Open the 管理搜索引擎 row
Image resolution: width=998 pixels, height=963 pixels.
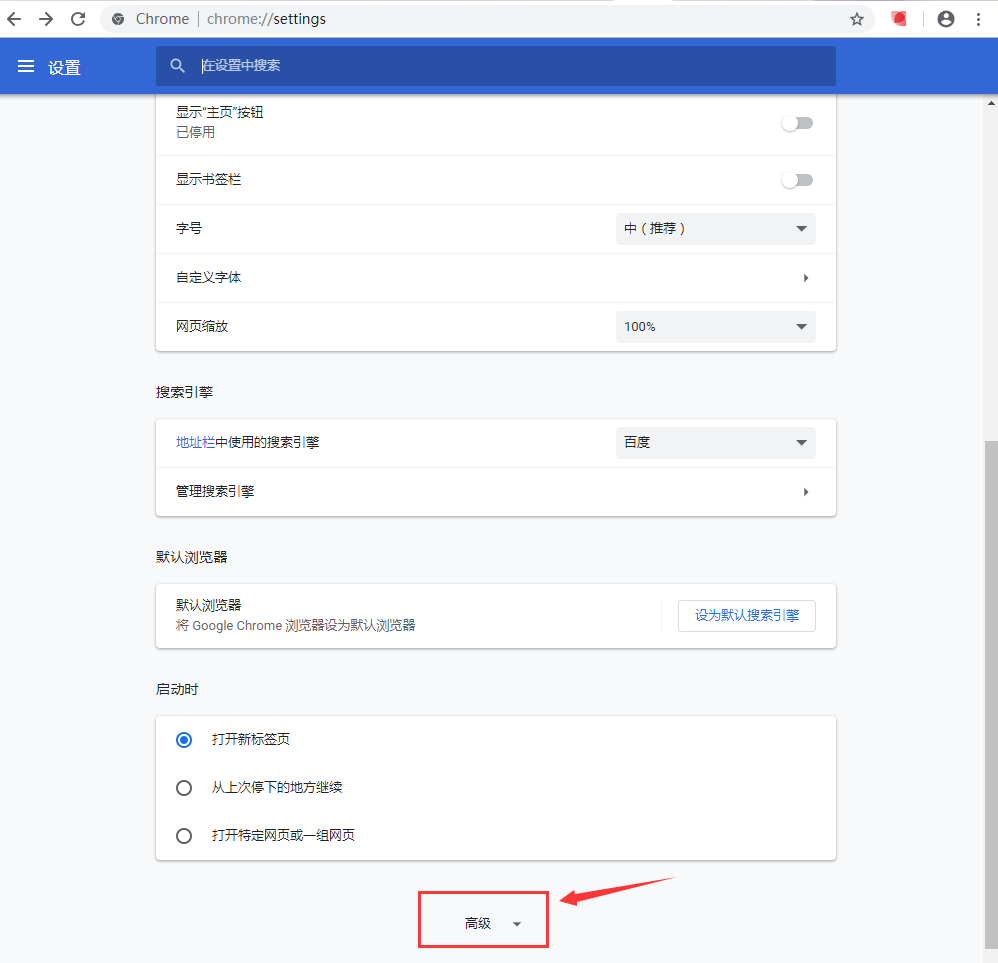click(x=495, y=492)
